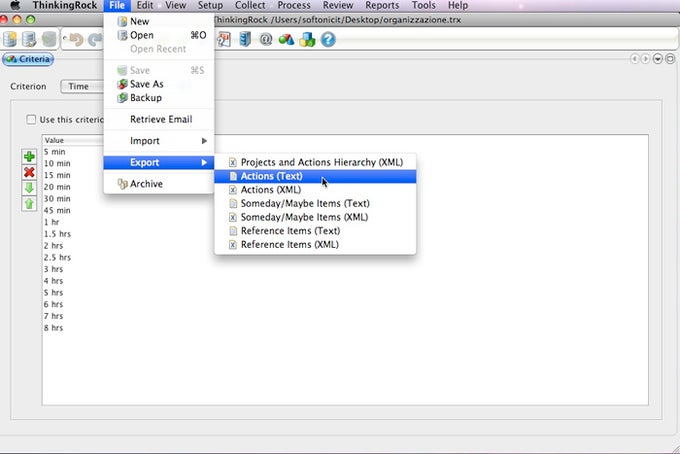
Task: Select the 6 hrs value row
Action: [x=345, y=304]
